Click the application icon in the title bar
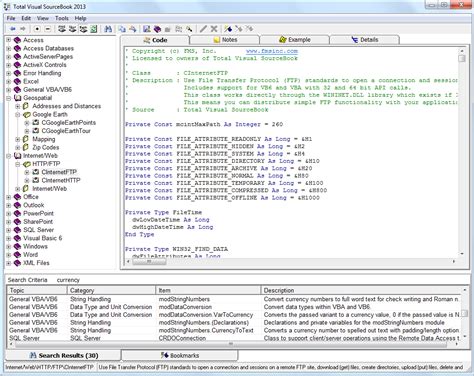The height and width of the screenshot is (376, 474). [7, 6]
